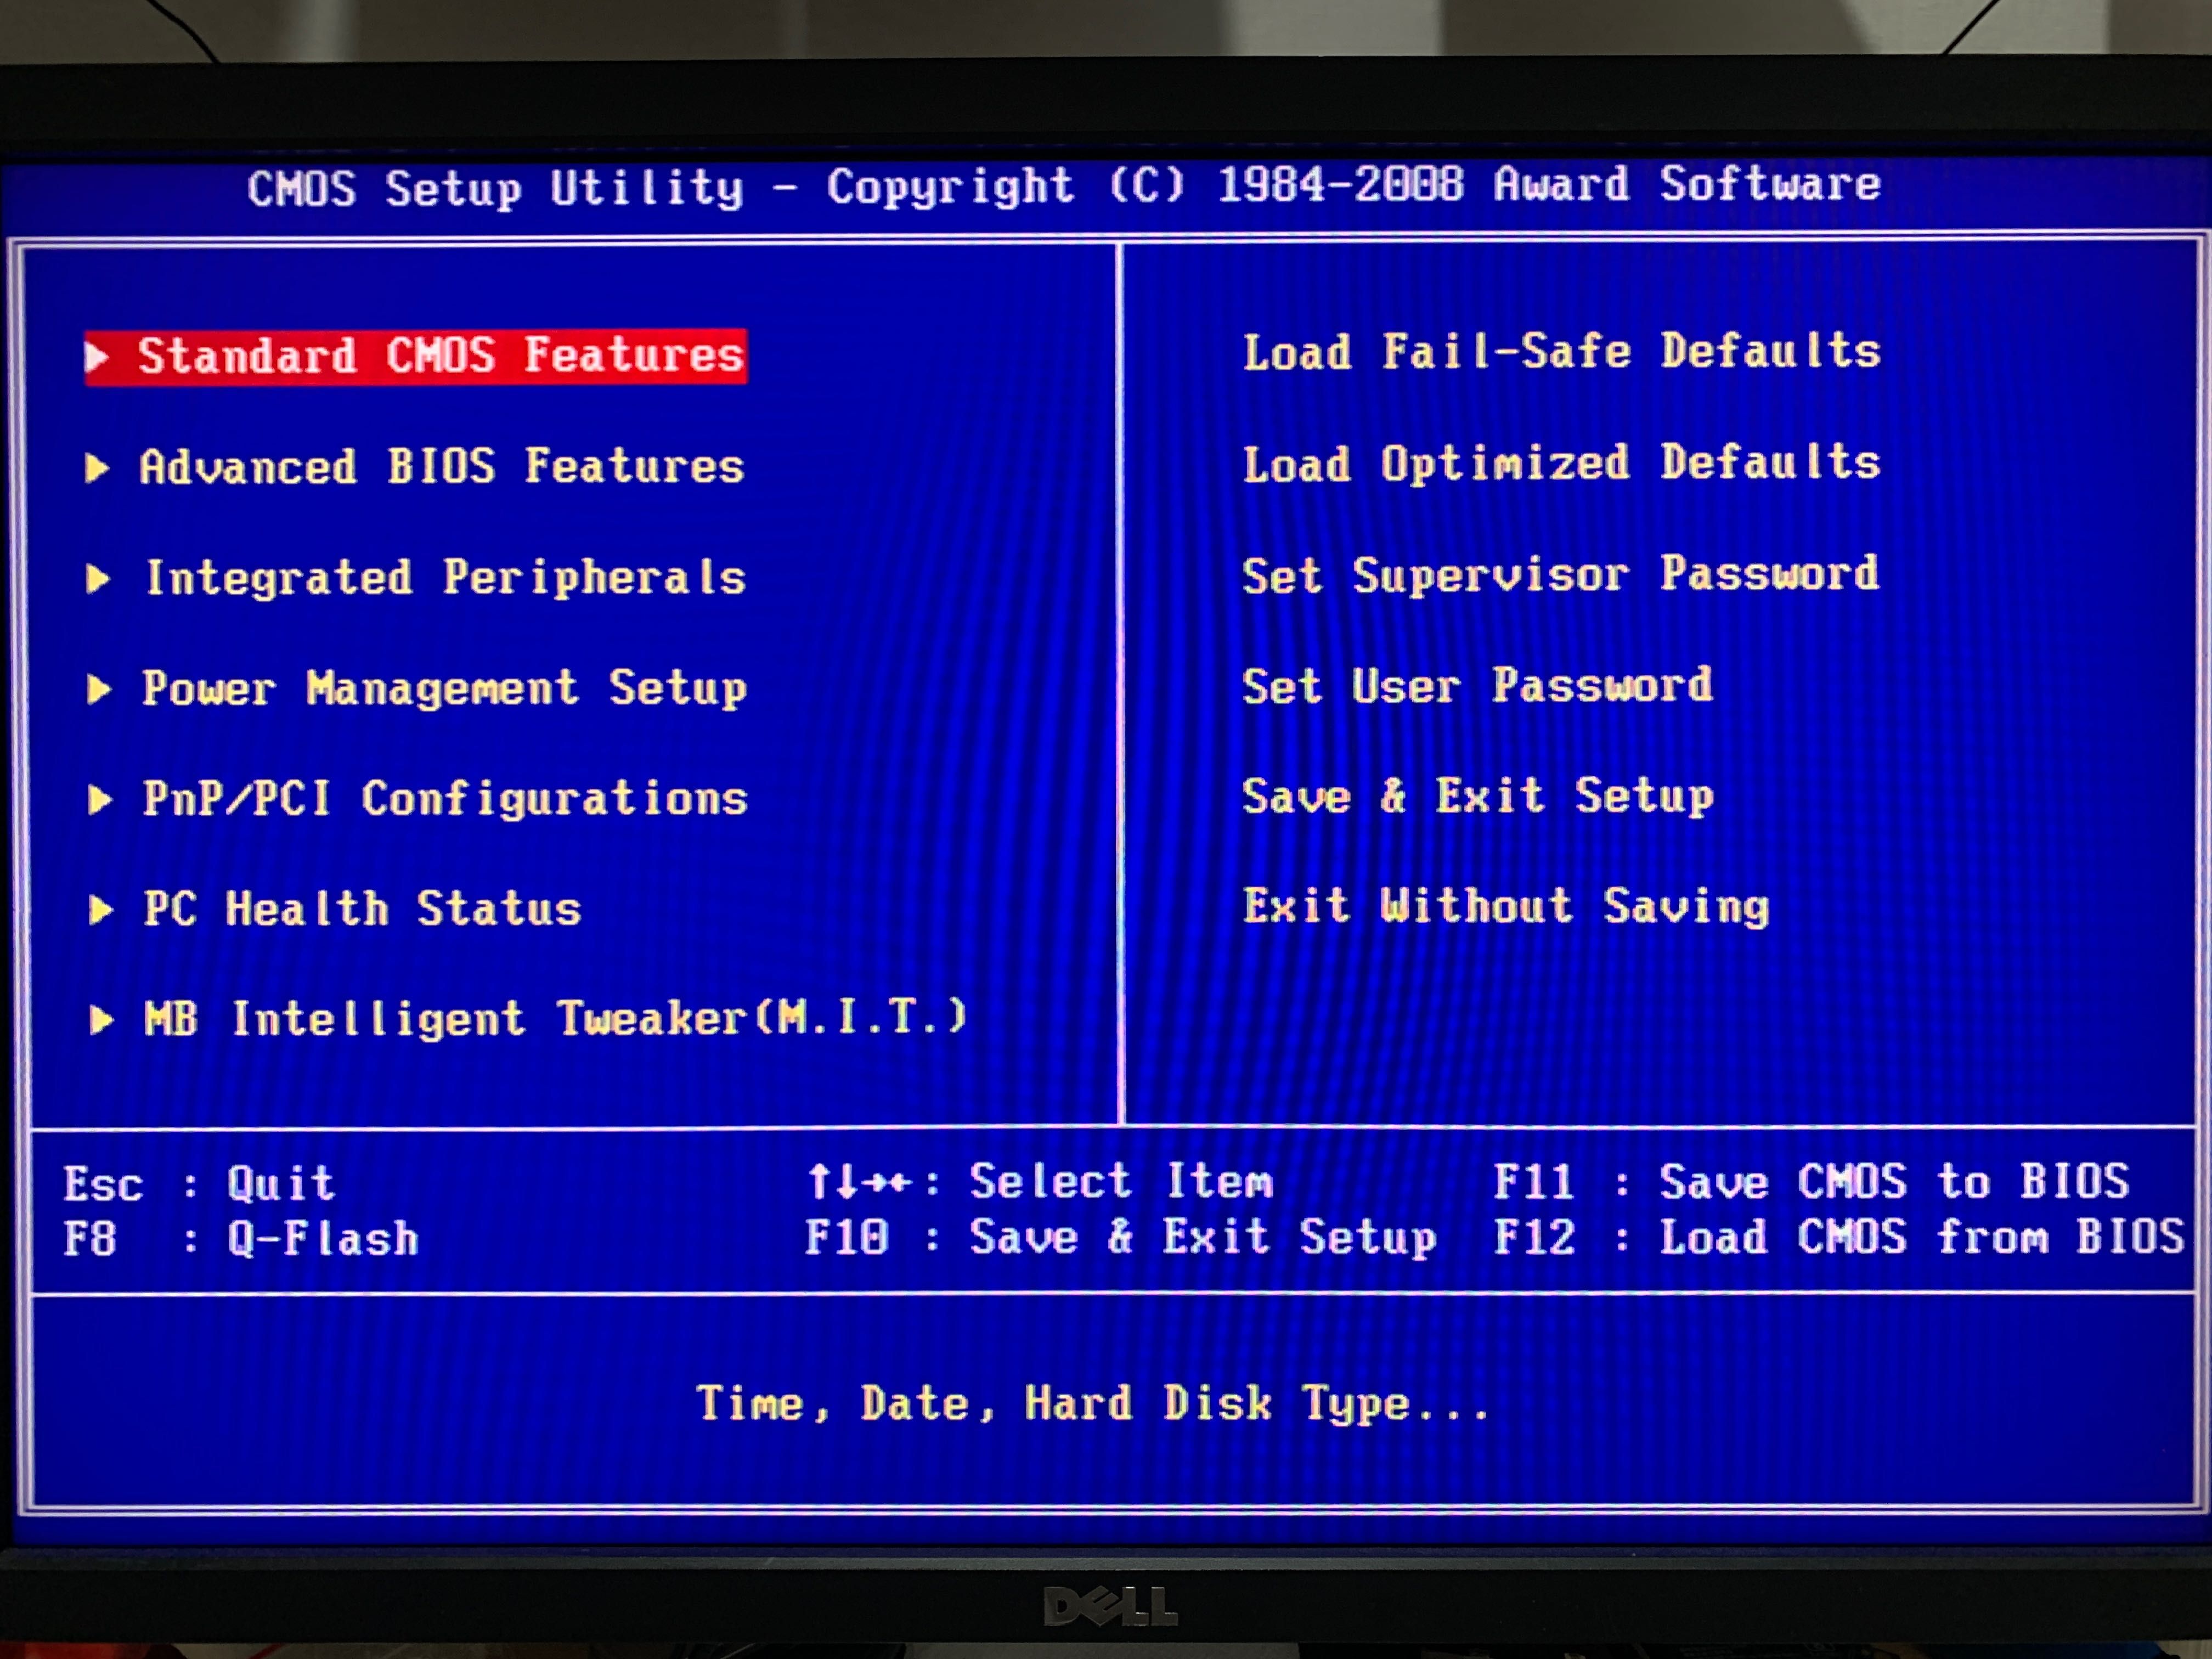
Task: Choose Load Optimized Defaults
Action: [x=1561, y=464]
